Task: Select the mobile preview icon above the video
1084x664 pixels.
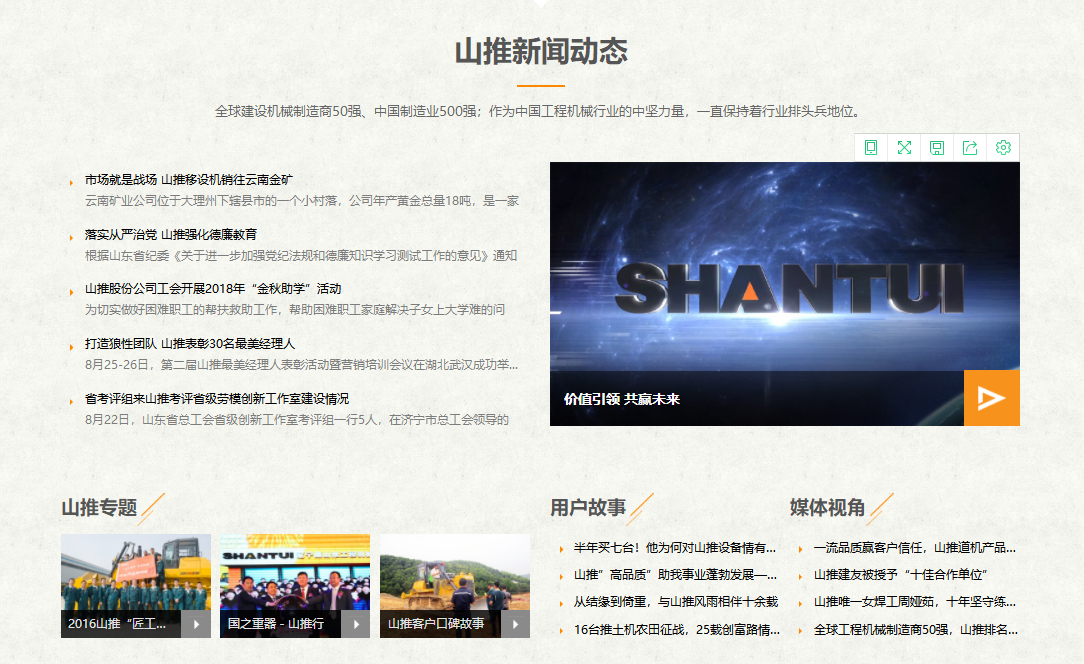Action: 872,147
